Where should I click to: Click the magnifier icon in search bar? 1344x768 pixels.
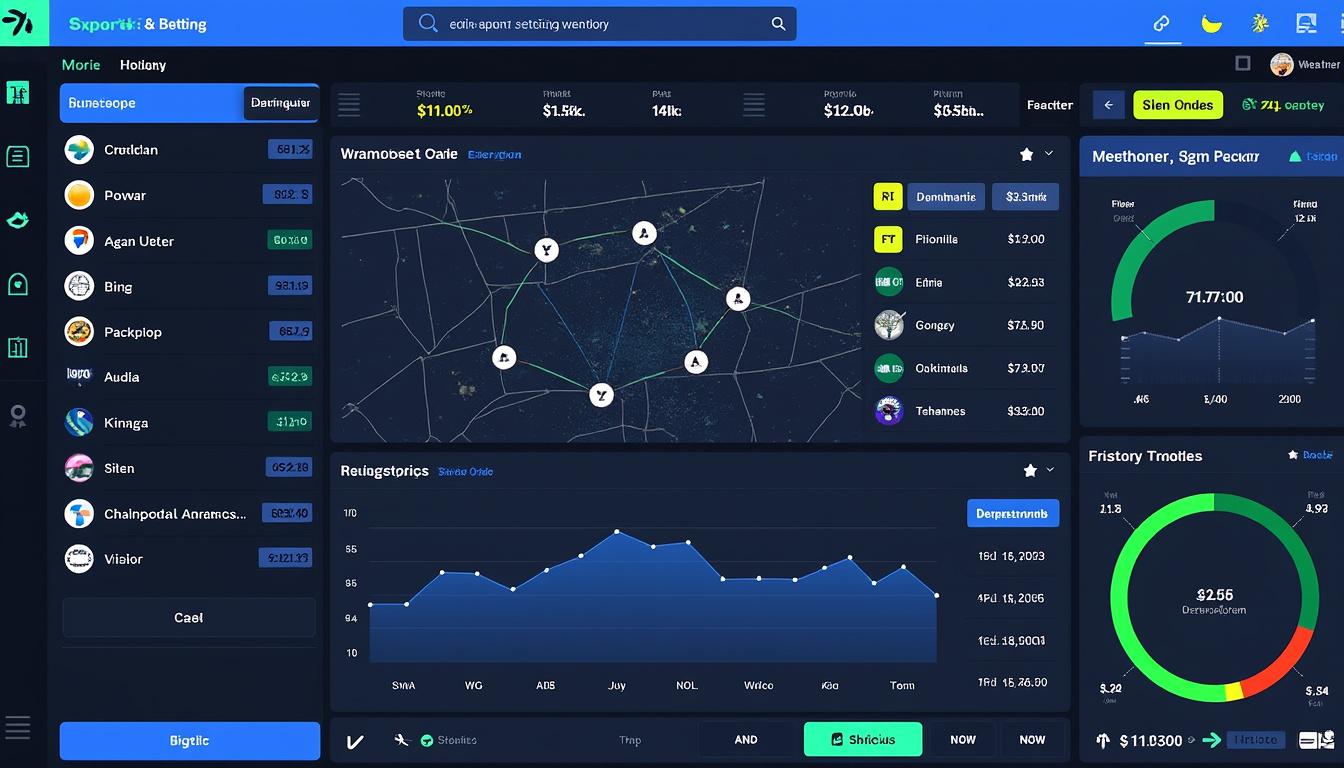778,24
